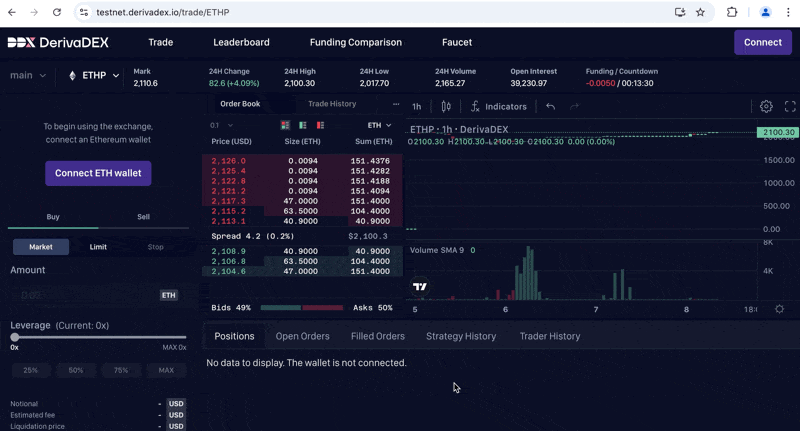Click the Bids/Asks ratio bar
The width and height of the screenshot is (800, 431).
coord(302,308)
